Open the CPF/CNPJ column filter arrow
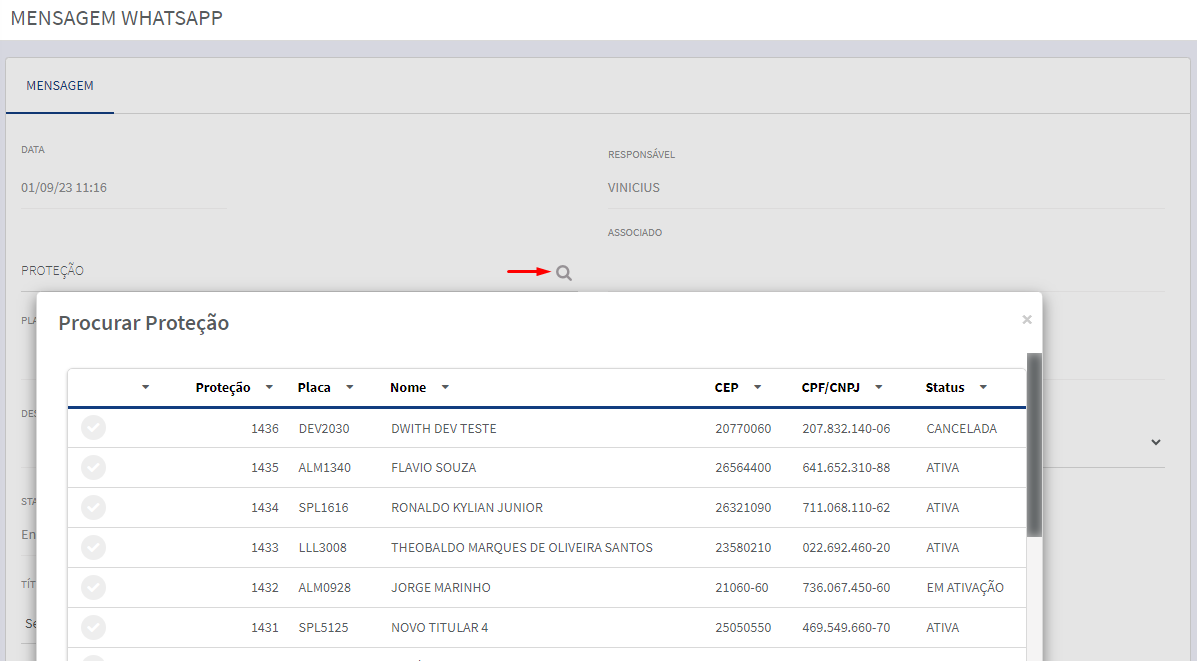Screen dimensions: 1197x661 [x=879, y=387]
